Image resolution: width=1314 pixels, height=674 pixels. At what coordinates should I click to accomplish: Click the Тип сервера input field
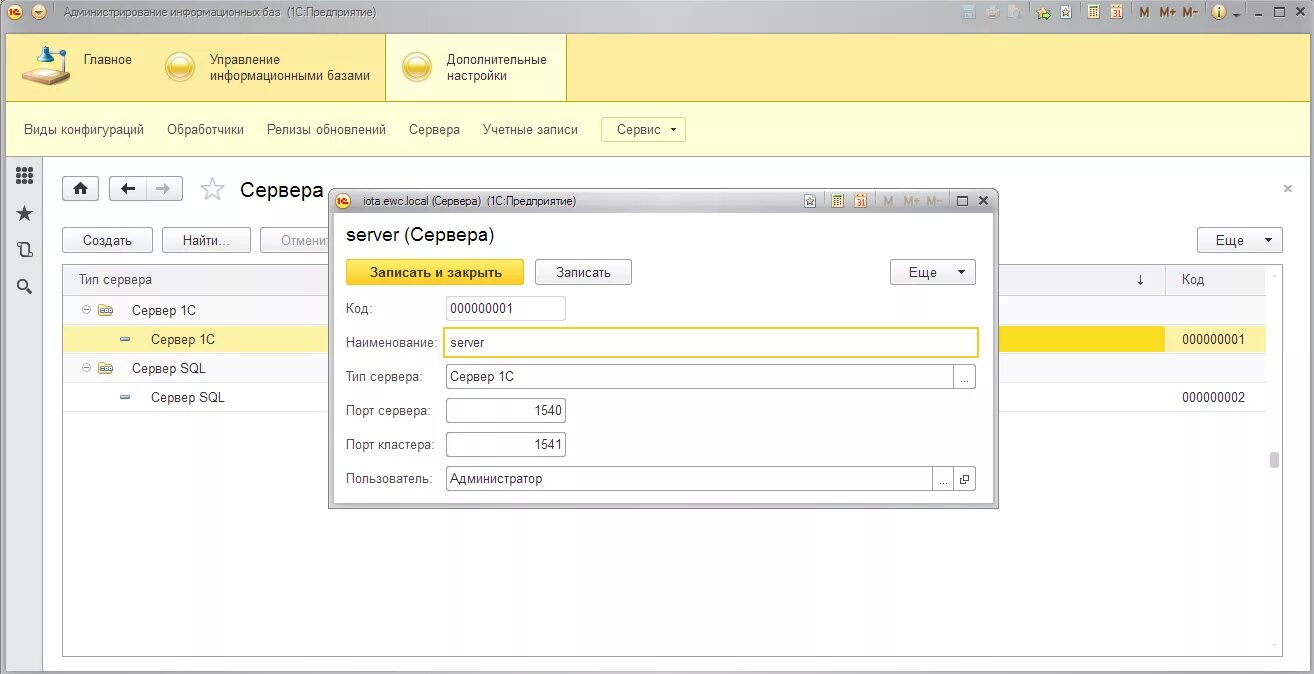pyautogui.click(x=699, y=377)
